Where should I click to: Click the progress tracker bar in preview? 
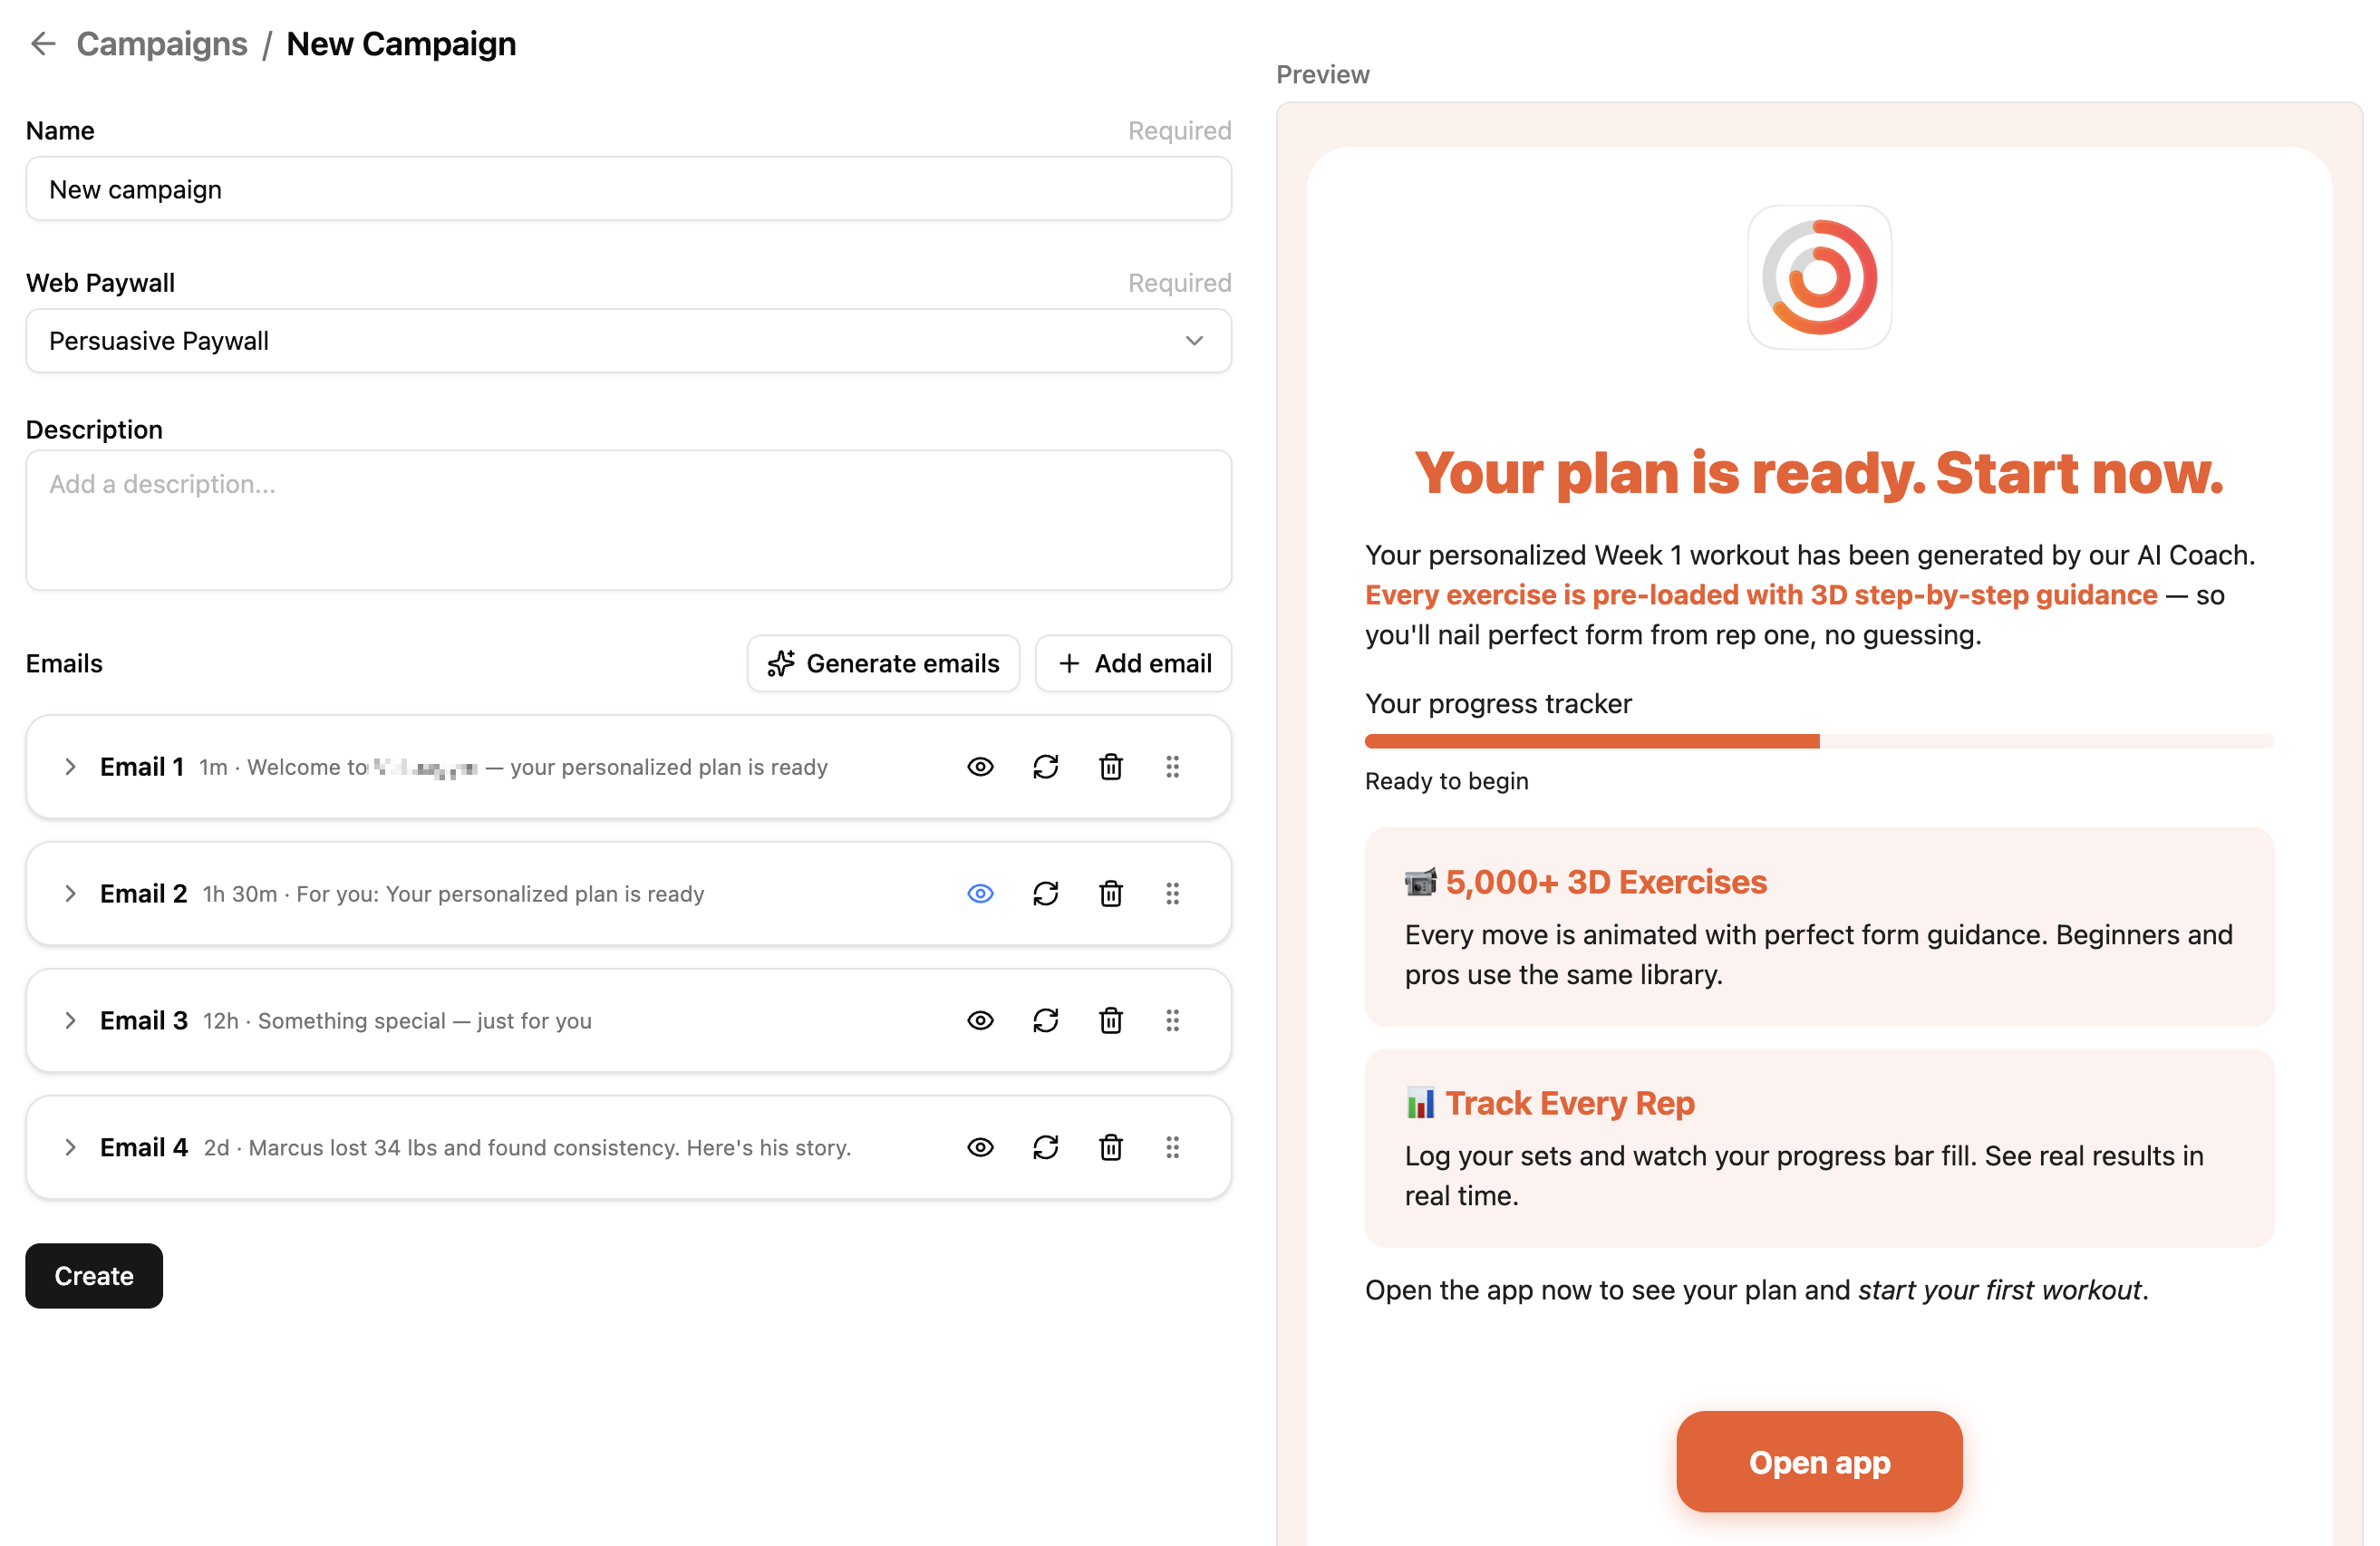pyautogui.click(x=1818, y=741)
